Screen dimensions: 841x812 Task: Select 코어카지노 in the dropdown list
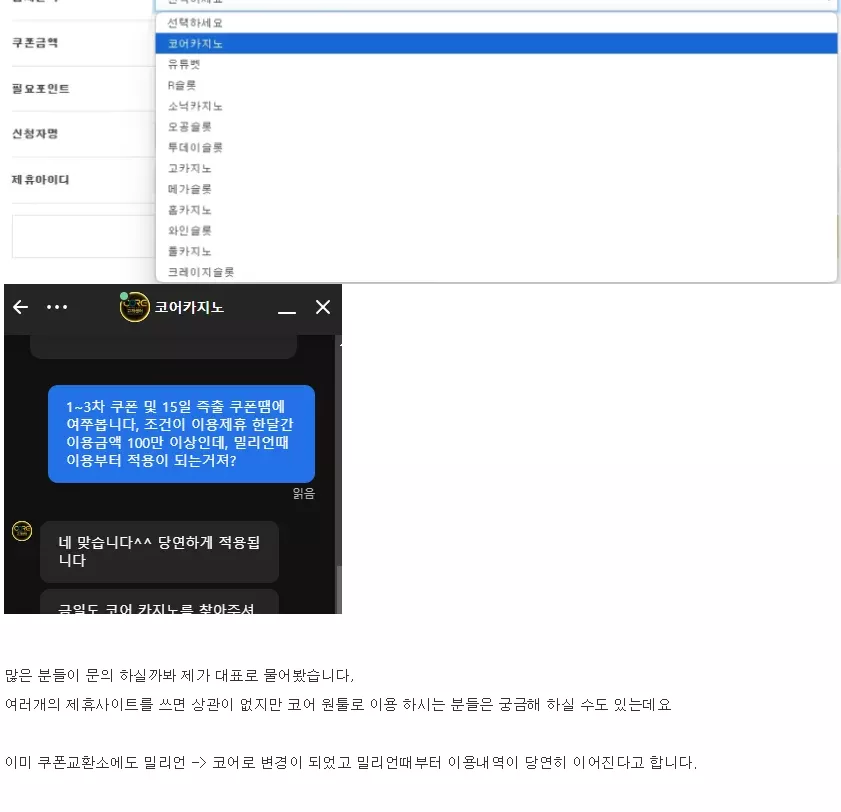496,43
